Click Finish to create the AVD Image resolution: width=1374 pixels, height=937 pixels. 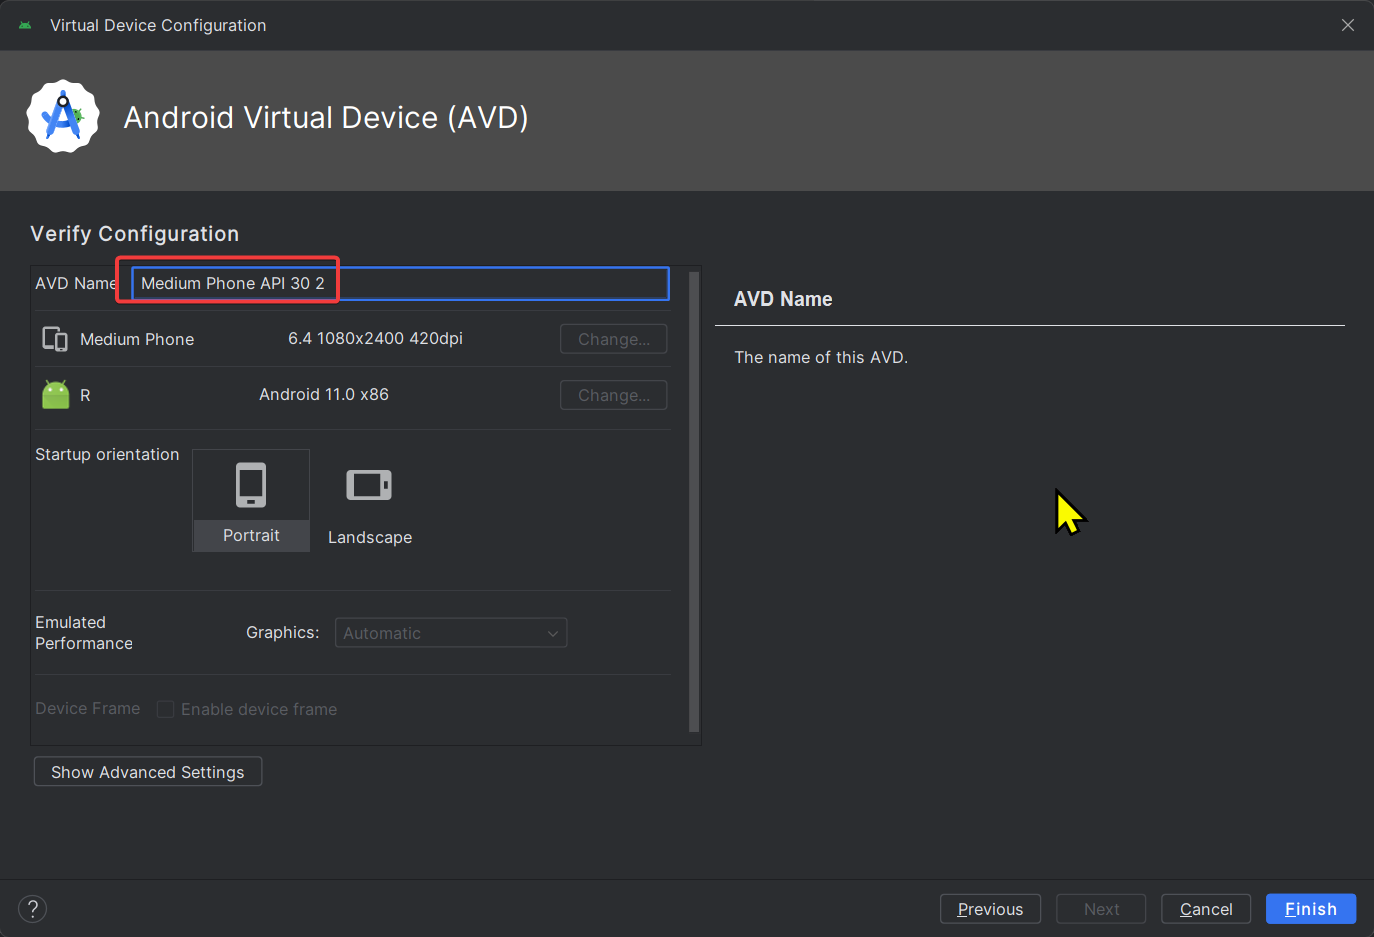[x=1311, y=909]
